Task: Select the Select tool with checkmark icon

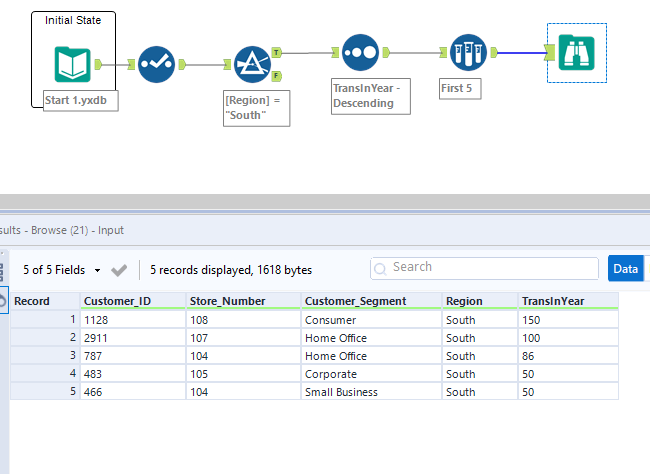Action: pyautogui.click(x=156, y=64)
